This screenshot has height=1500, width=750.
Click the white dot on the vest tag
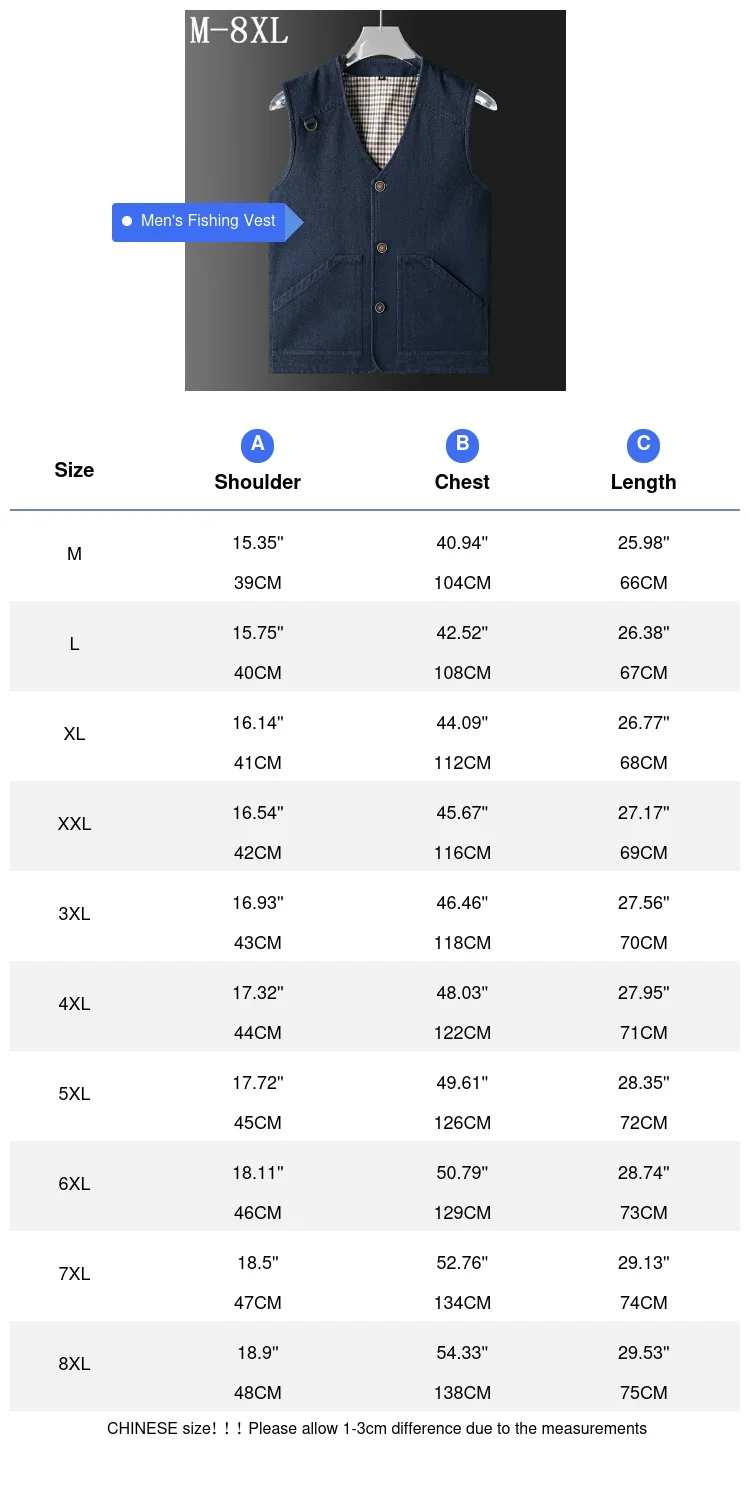tap(127, 221)
